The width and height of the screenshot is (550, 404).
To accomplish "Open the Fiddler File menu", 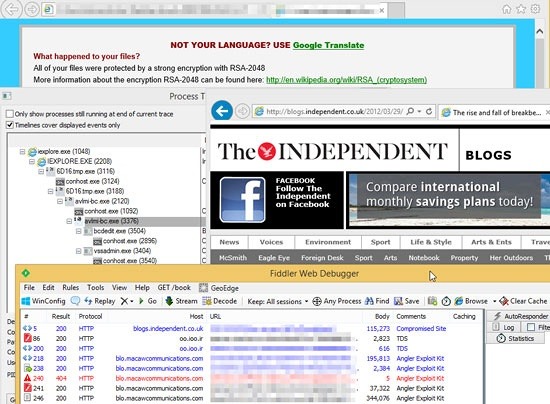I will (29, 288).
